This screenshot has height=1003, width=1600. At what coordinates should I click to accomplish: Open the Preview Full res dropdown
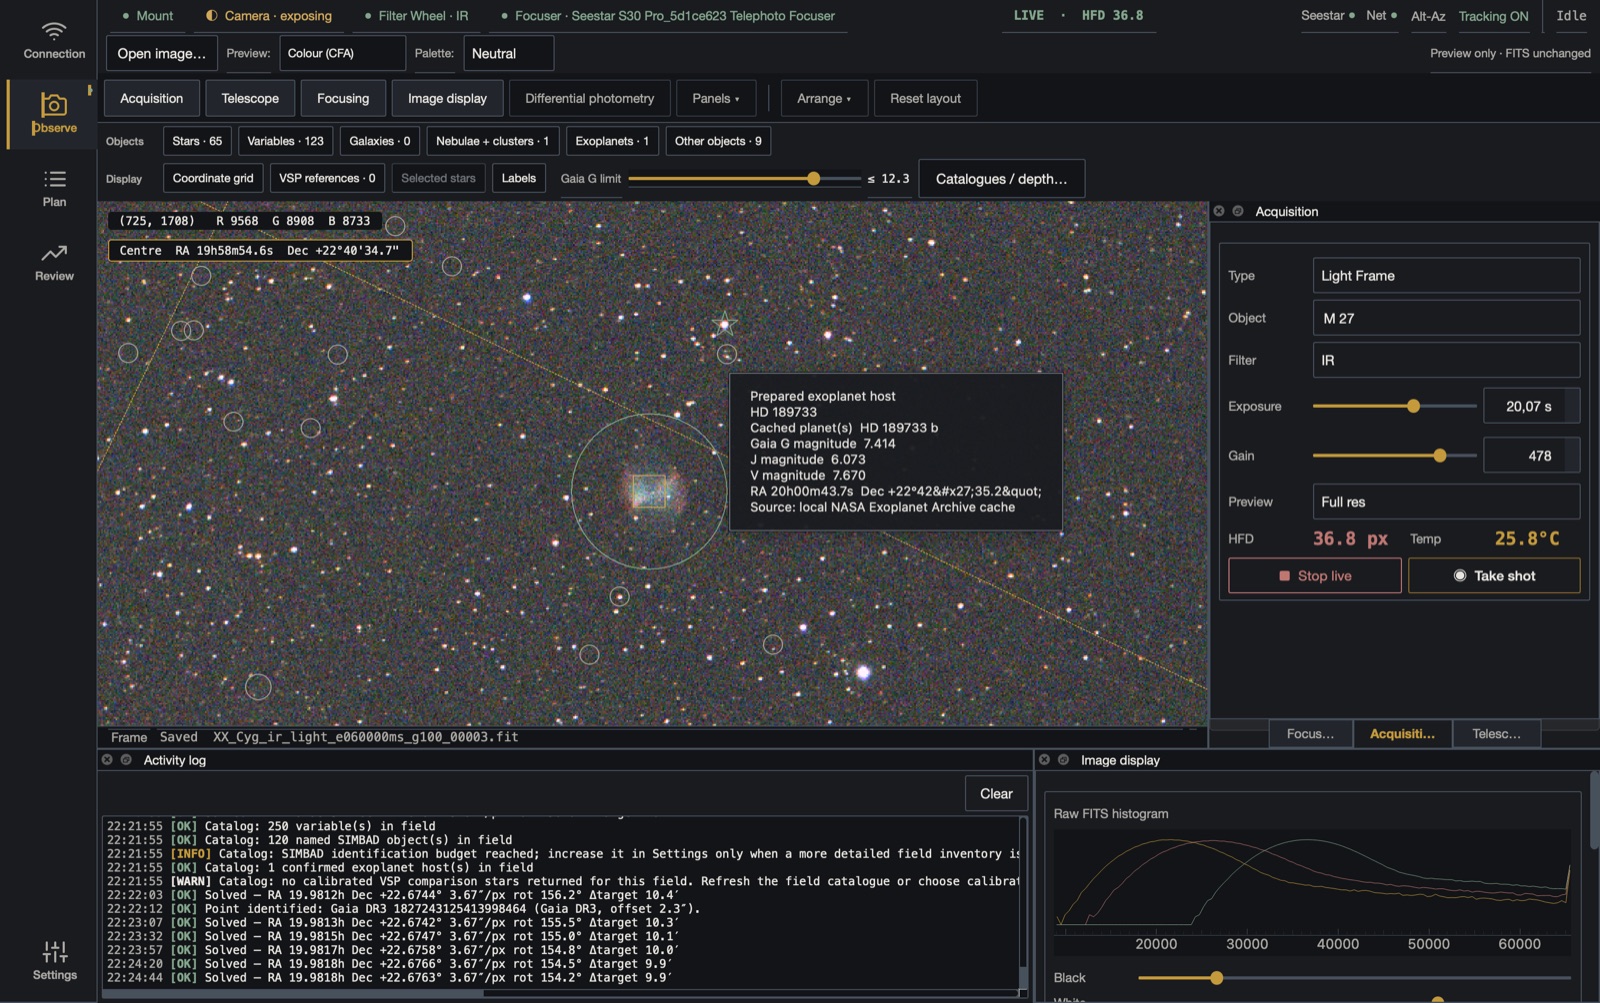1446,502
